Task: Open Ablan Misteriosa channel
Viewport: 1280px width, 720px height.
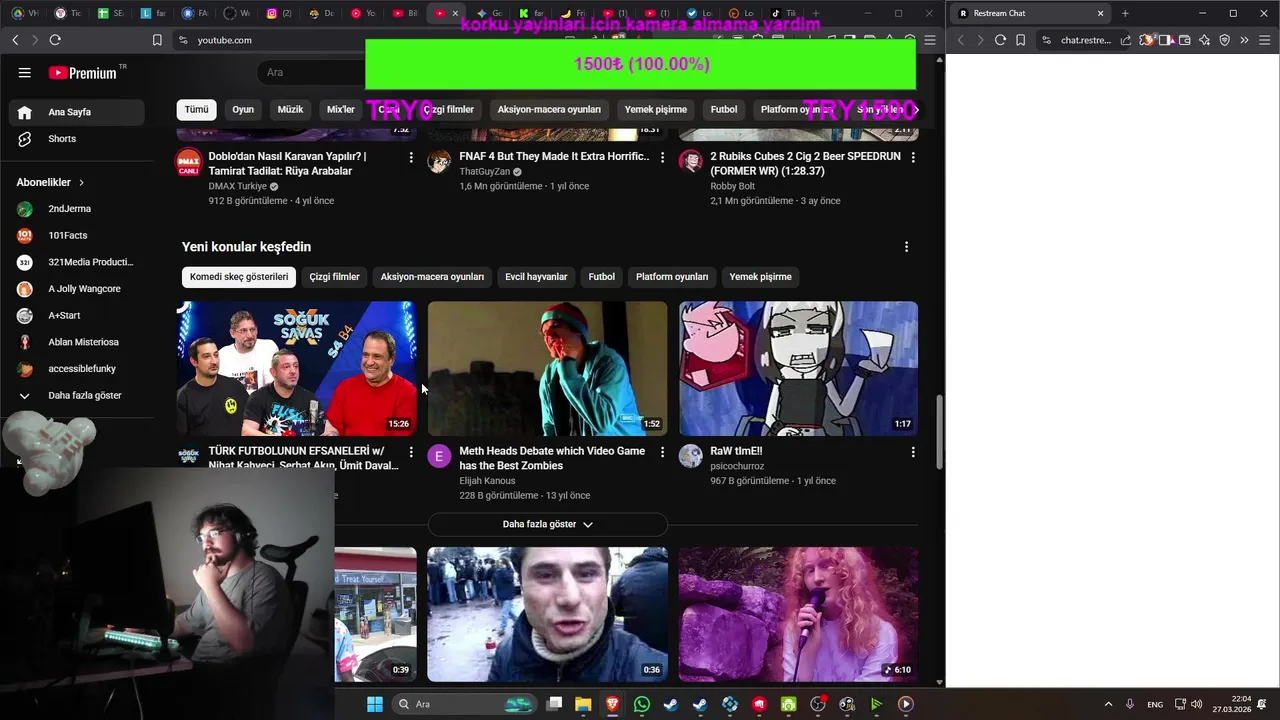Action: coord(83,342)
